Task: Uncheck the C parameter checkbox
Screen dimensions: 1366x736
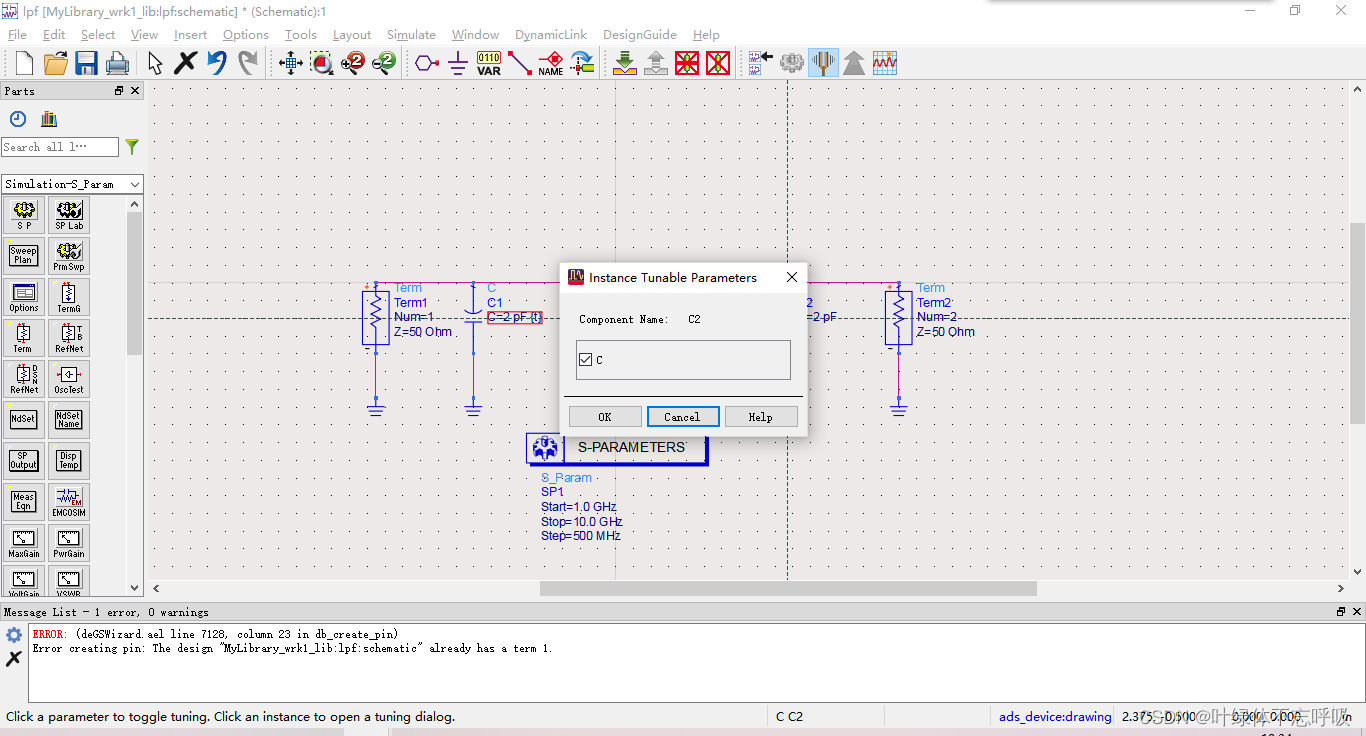Action: coord(586,360)
